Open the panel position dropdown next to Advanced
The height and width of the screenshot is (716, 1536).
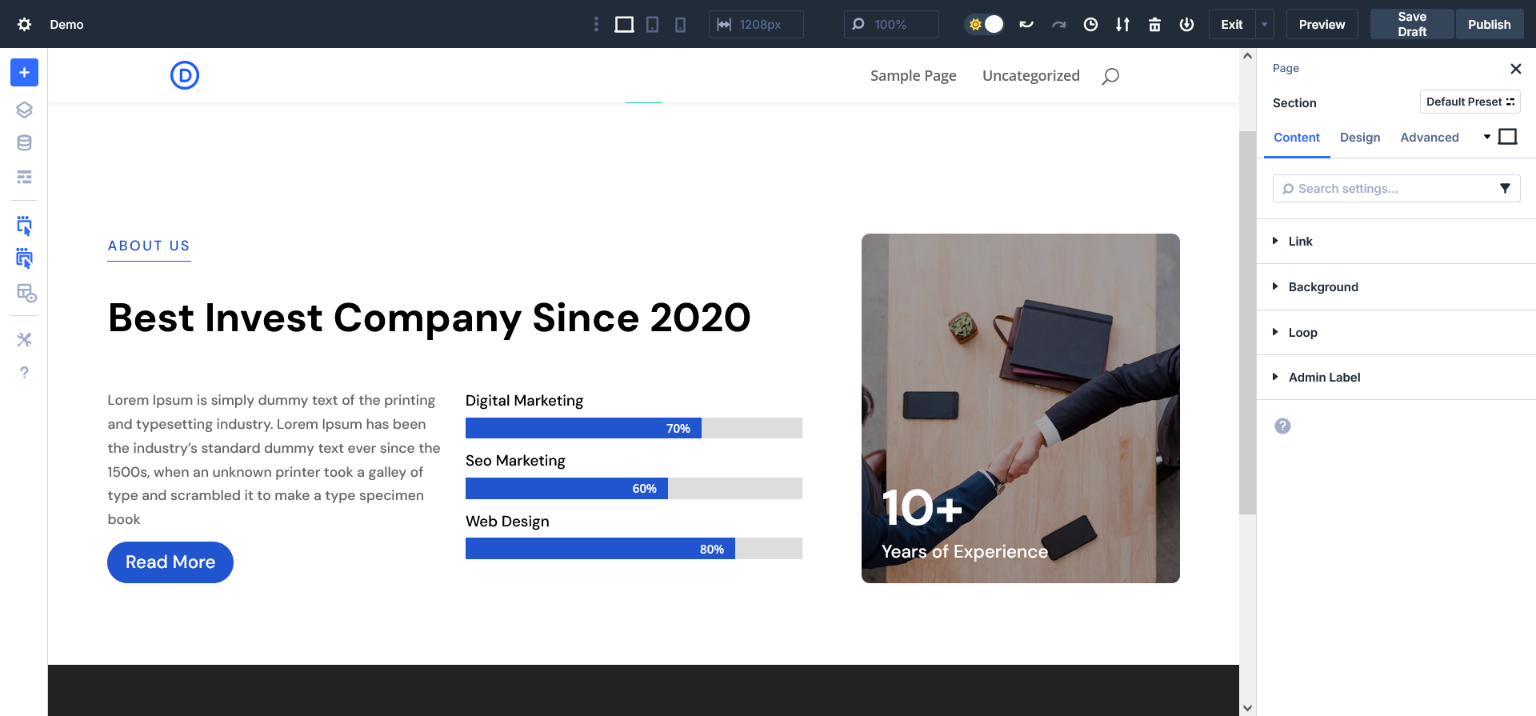[1487, 137]
